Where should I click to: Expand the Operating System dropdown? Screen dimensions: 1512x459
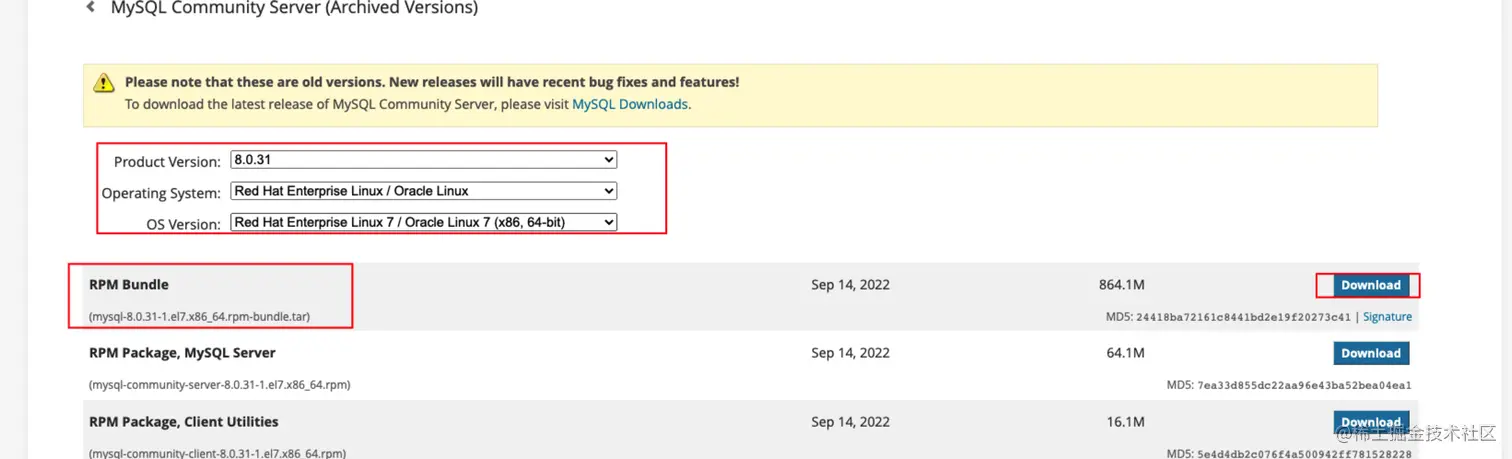(x=423, y=191)
